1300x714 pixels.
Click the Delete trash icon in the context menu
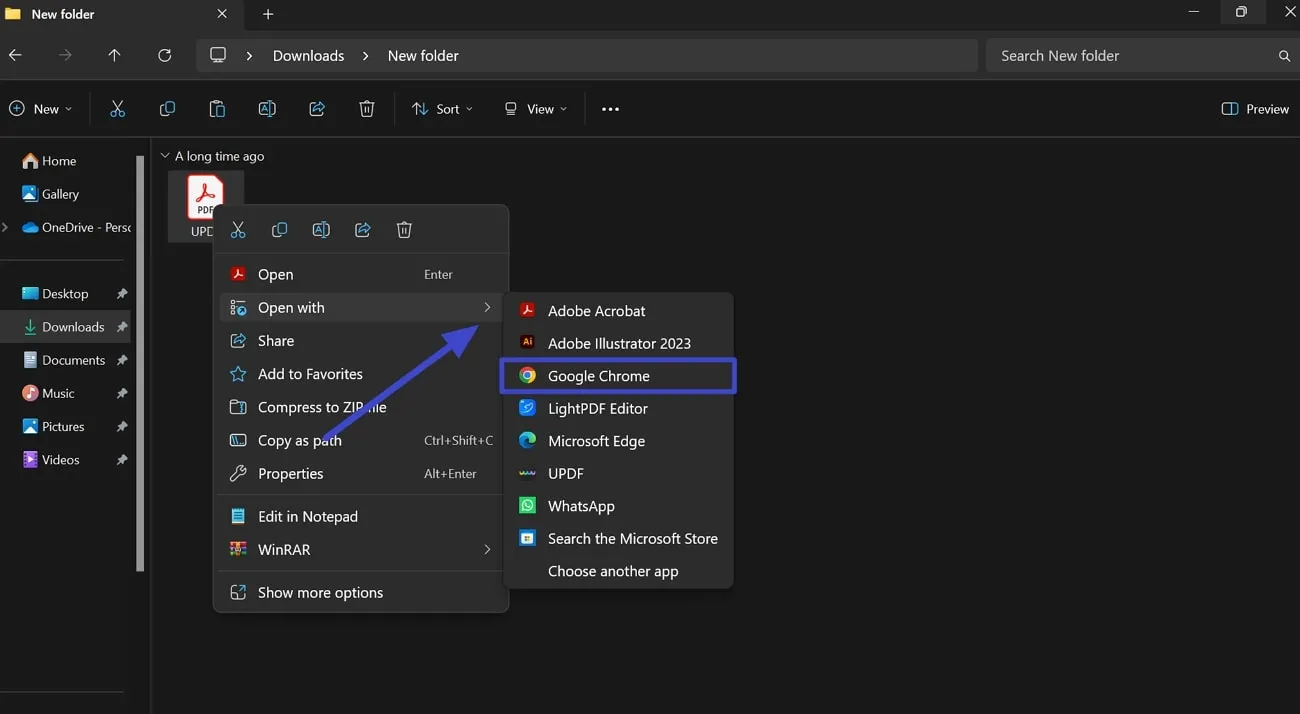pos(404,229)
